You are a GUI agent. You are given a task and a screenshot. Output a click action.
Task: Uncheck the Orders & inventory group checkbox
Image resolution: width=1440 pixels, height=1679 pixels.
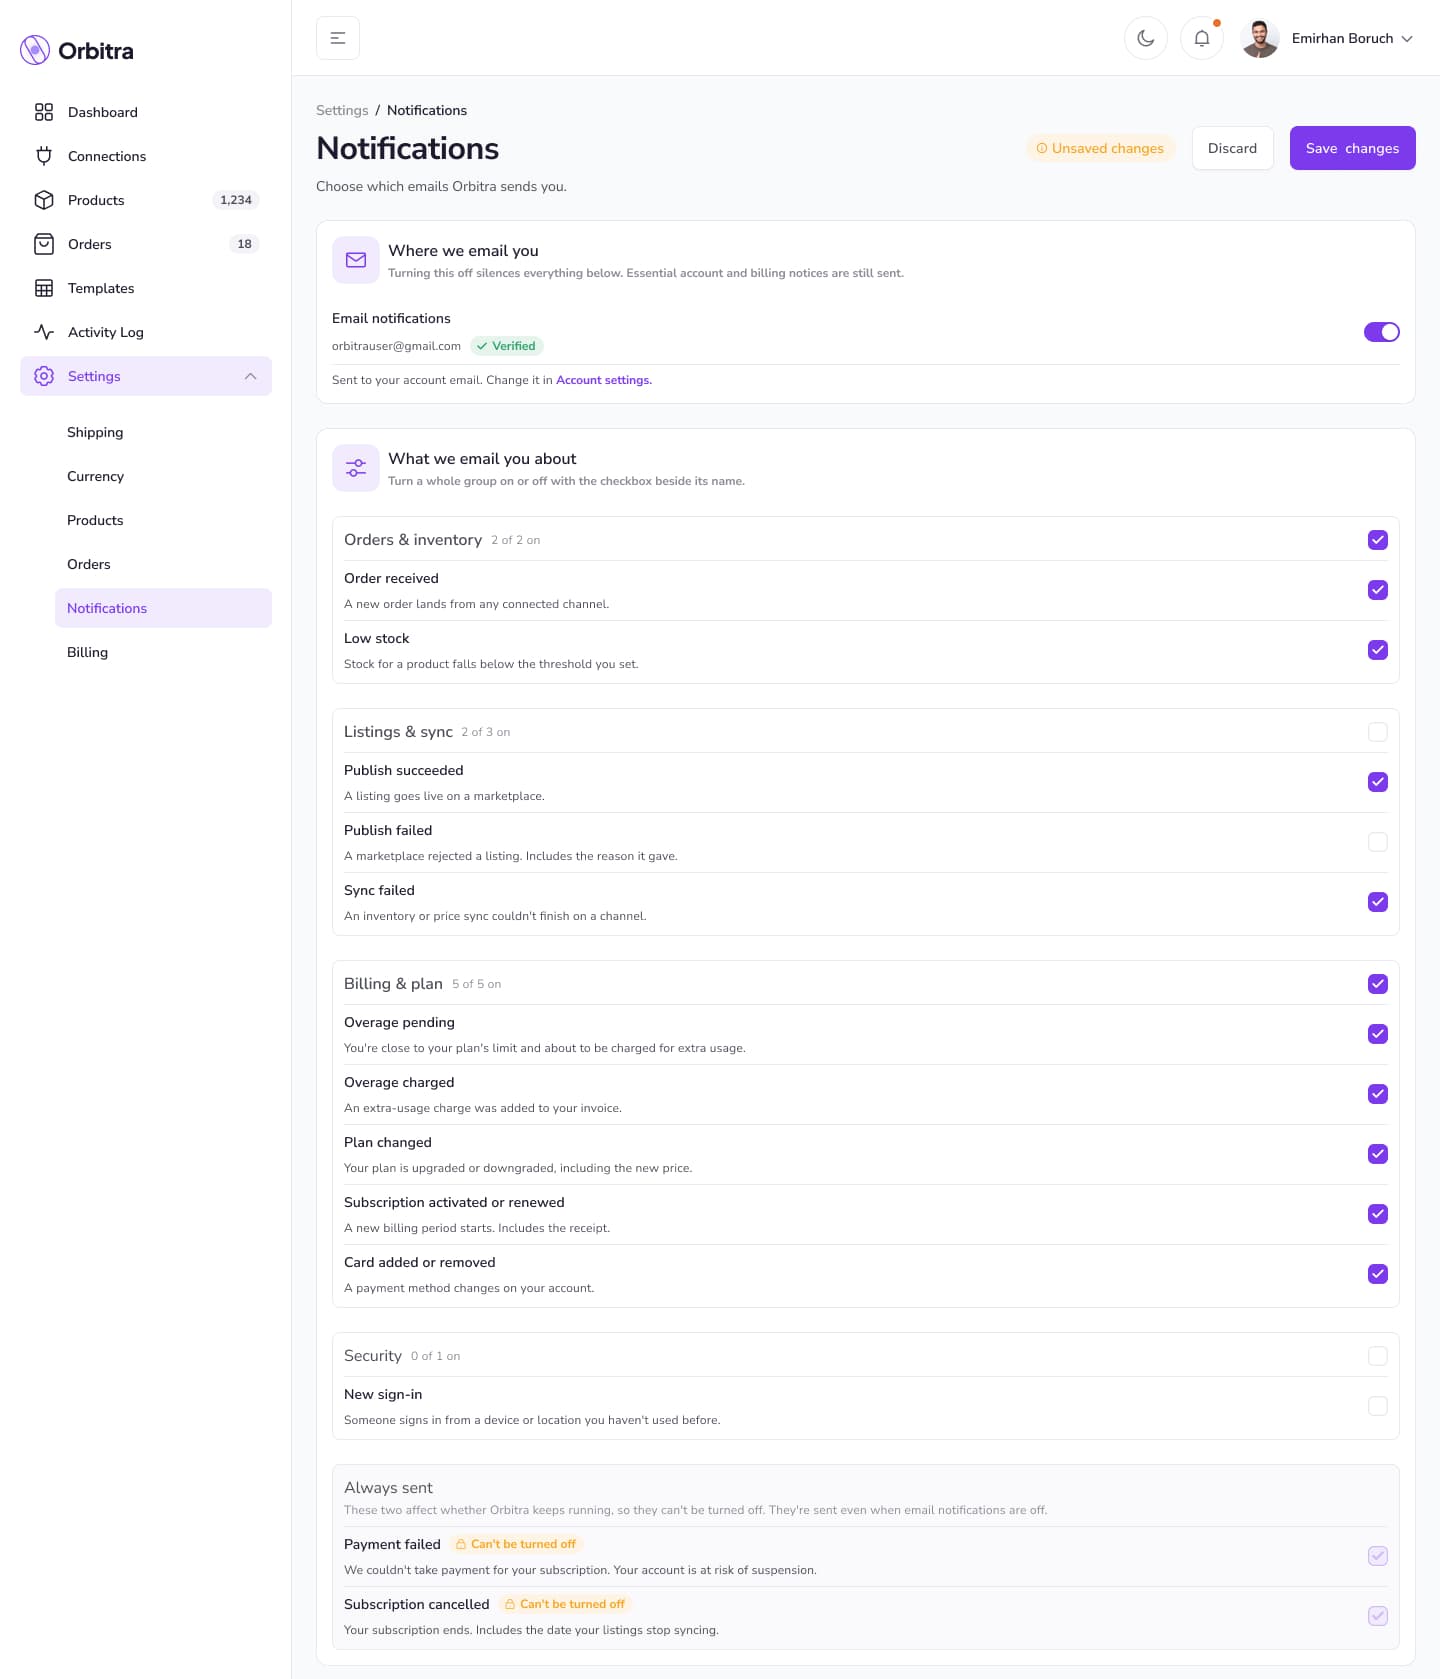[1378, 540]
